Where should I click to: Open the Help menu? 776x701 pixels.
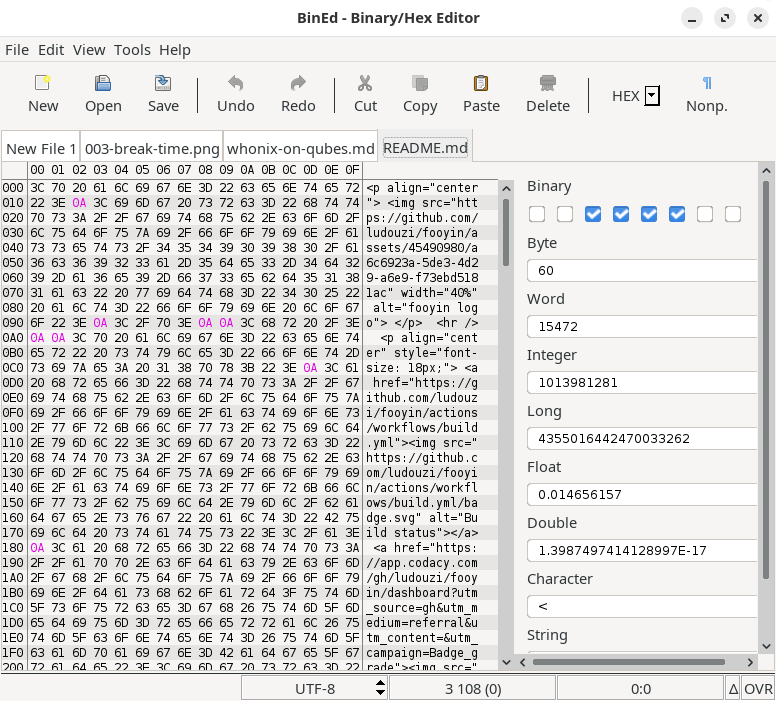pyautogui.click(x=175, y=50)
